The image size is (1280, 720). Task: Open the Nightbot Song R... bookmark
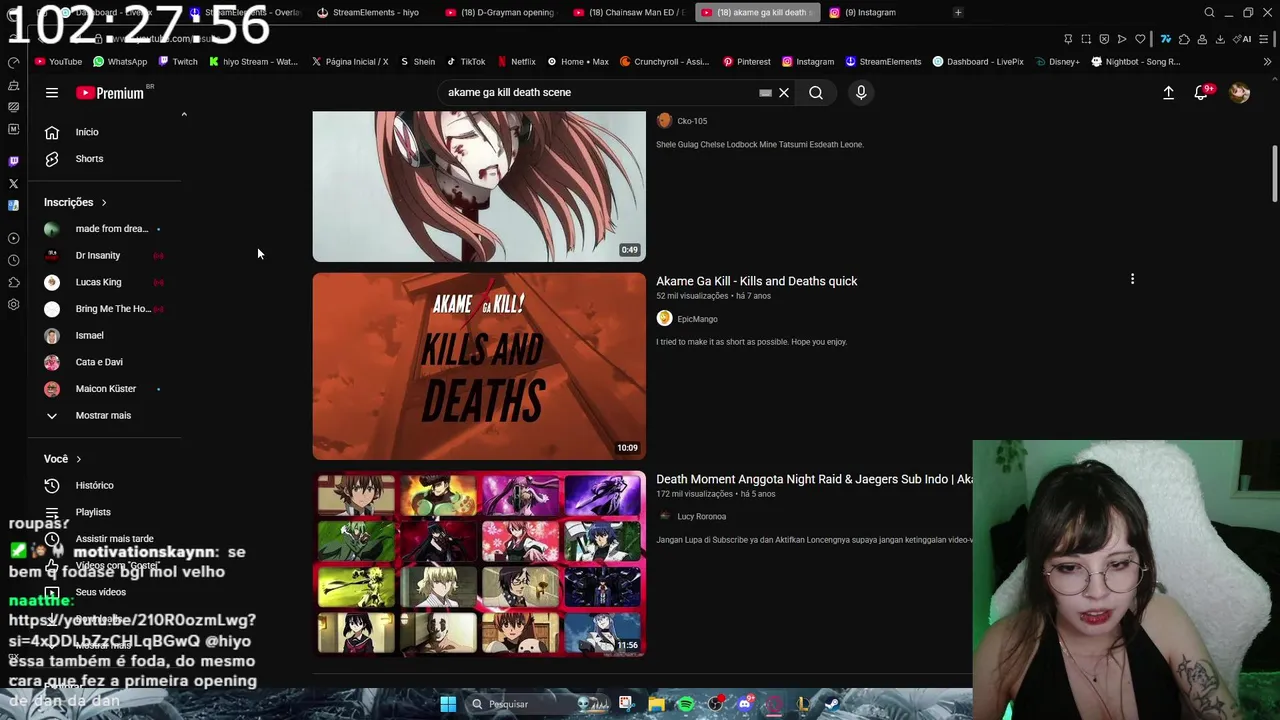(x=1135, y=62)
